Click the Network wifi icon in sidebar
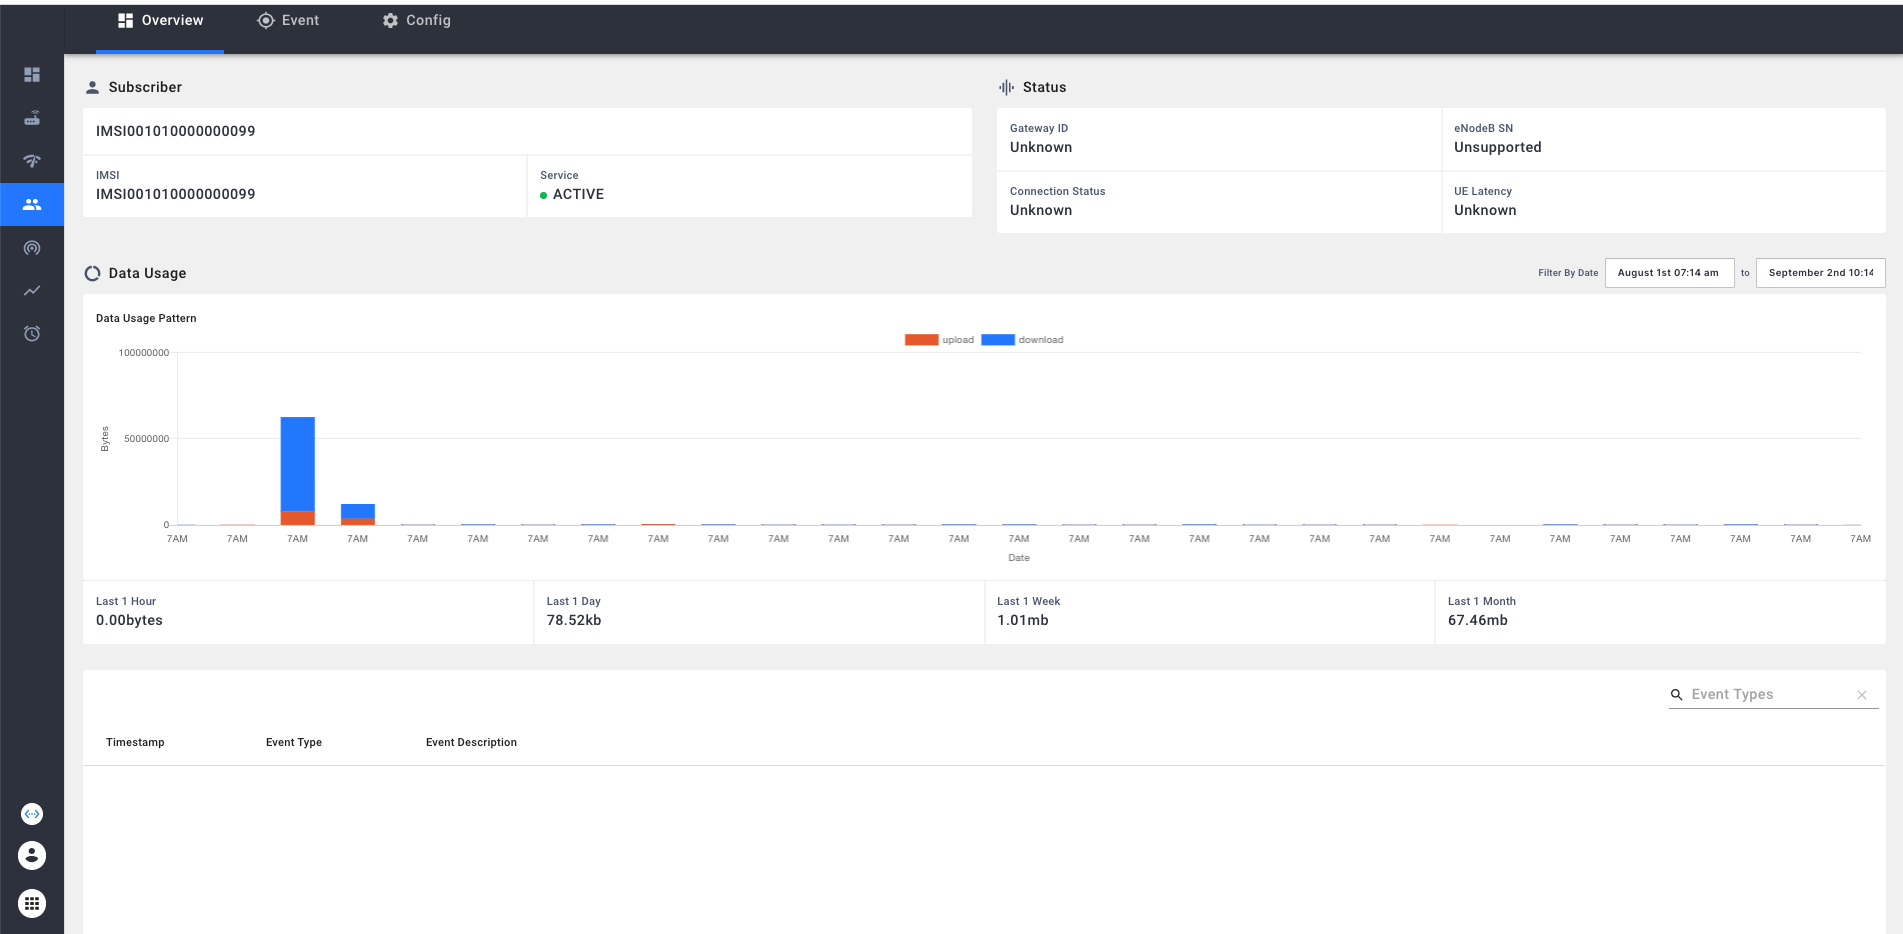This screenshot has width=1903, height=934. pyautogui.click(x=32, y=161)
